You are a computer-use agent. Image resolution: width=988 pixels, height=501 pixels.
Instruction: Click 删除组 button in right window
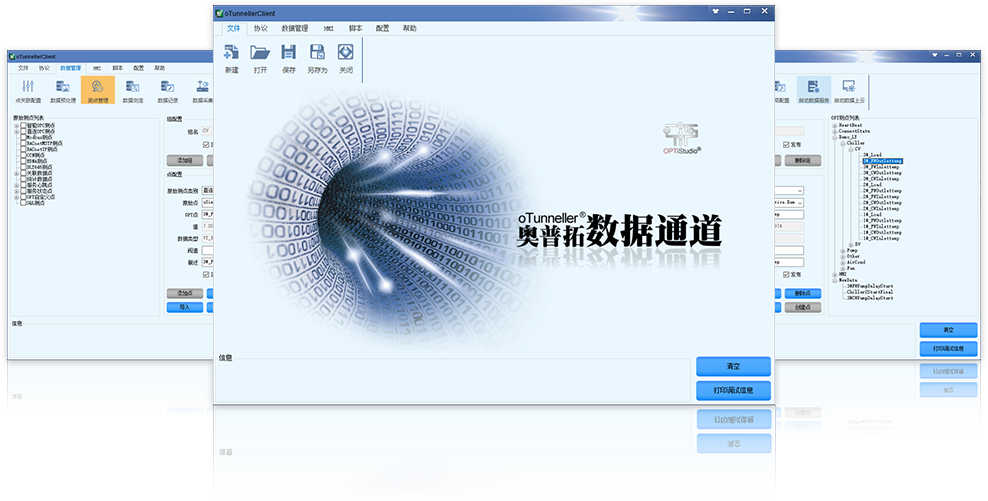point(803,161)
